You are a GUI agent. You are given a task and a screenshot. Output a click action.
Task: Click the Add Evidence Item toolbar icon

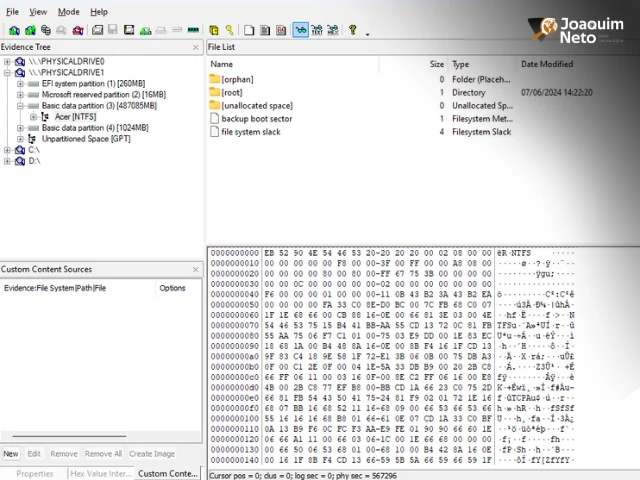click(x=13, y=31)
